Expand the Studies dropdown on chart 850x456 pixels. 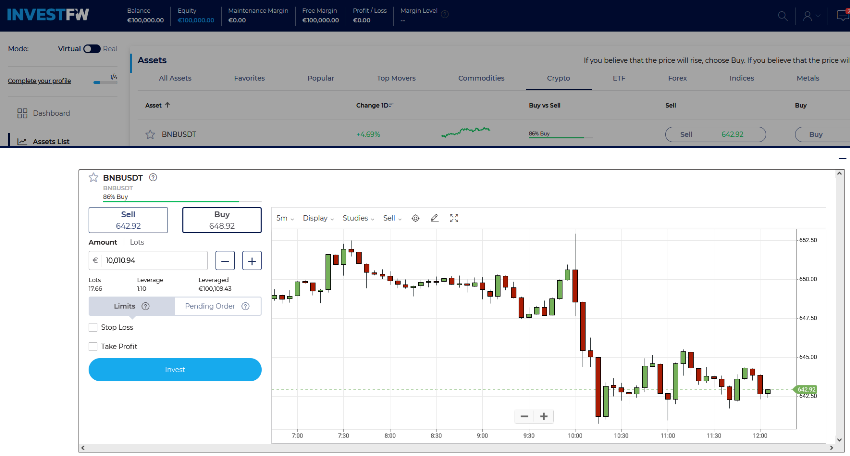358,218
